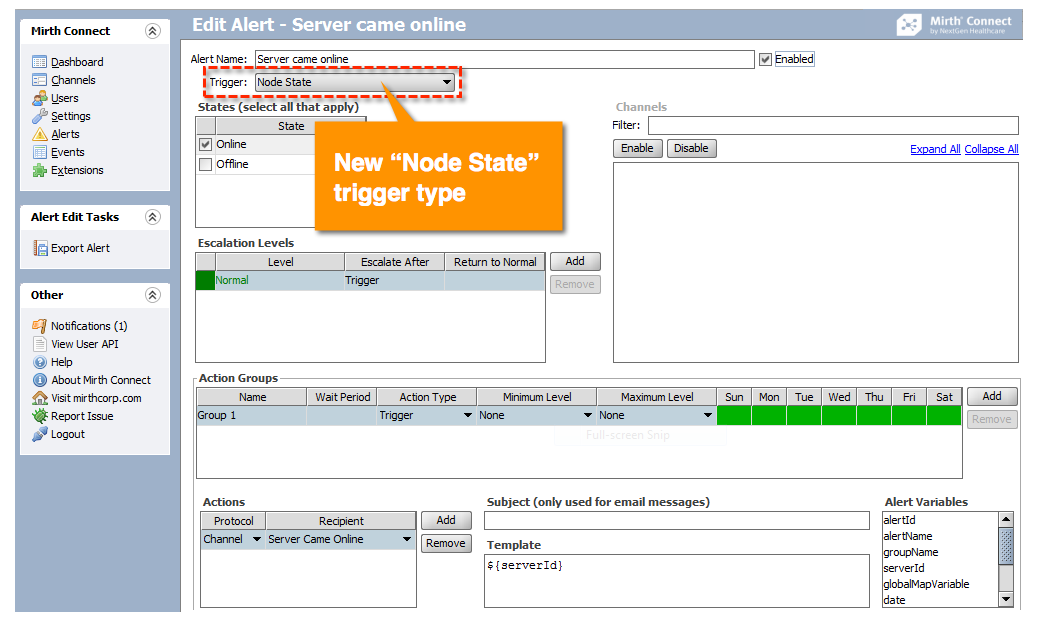Click the Channels Filter input field
Screen dimensions: 1037x627
click(x=833, y=126)
